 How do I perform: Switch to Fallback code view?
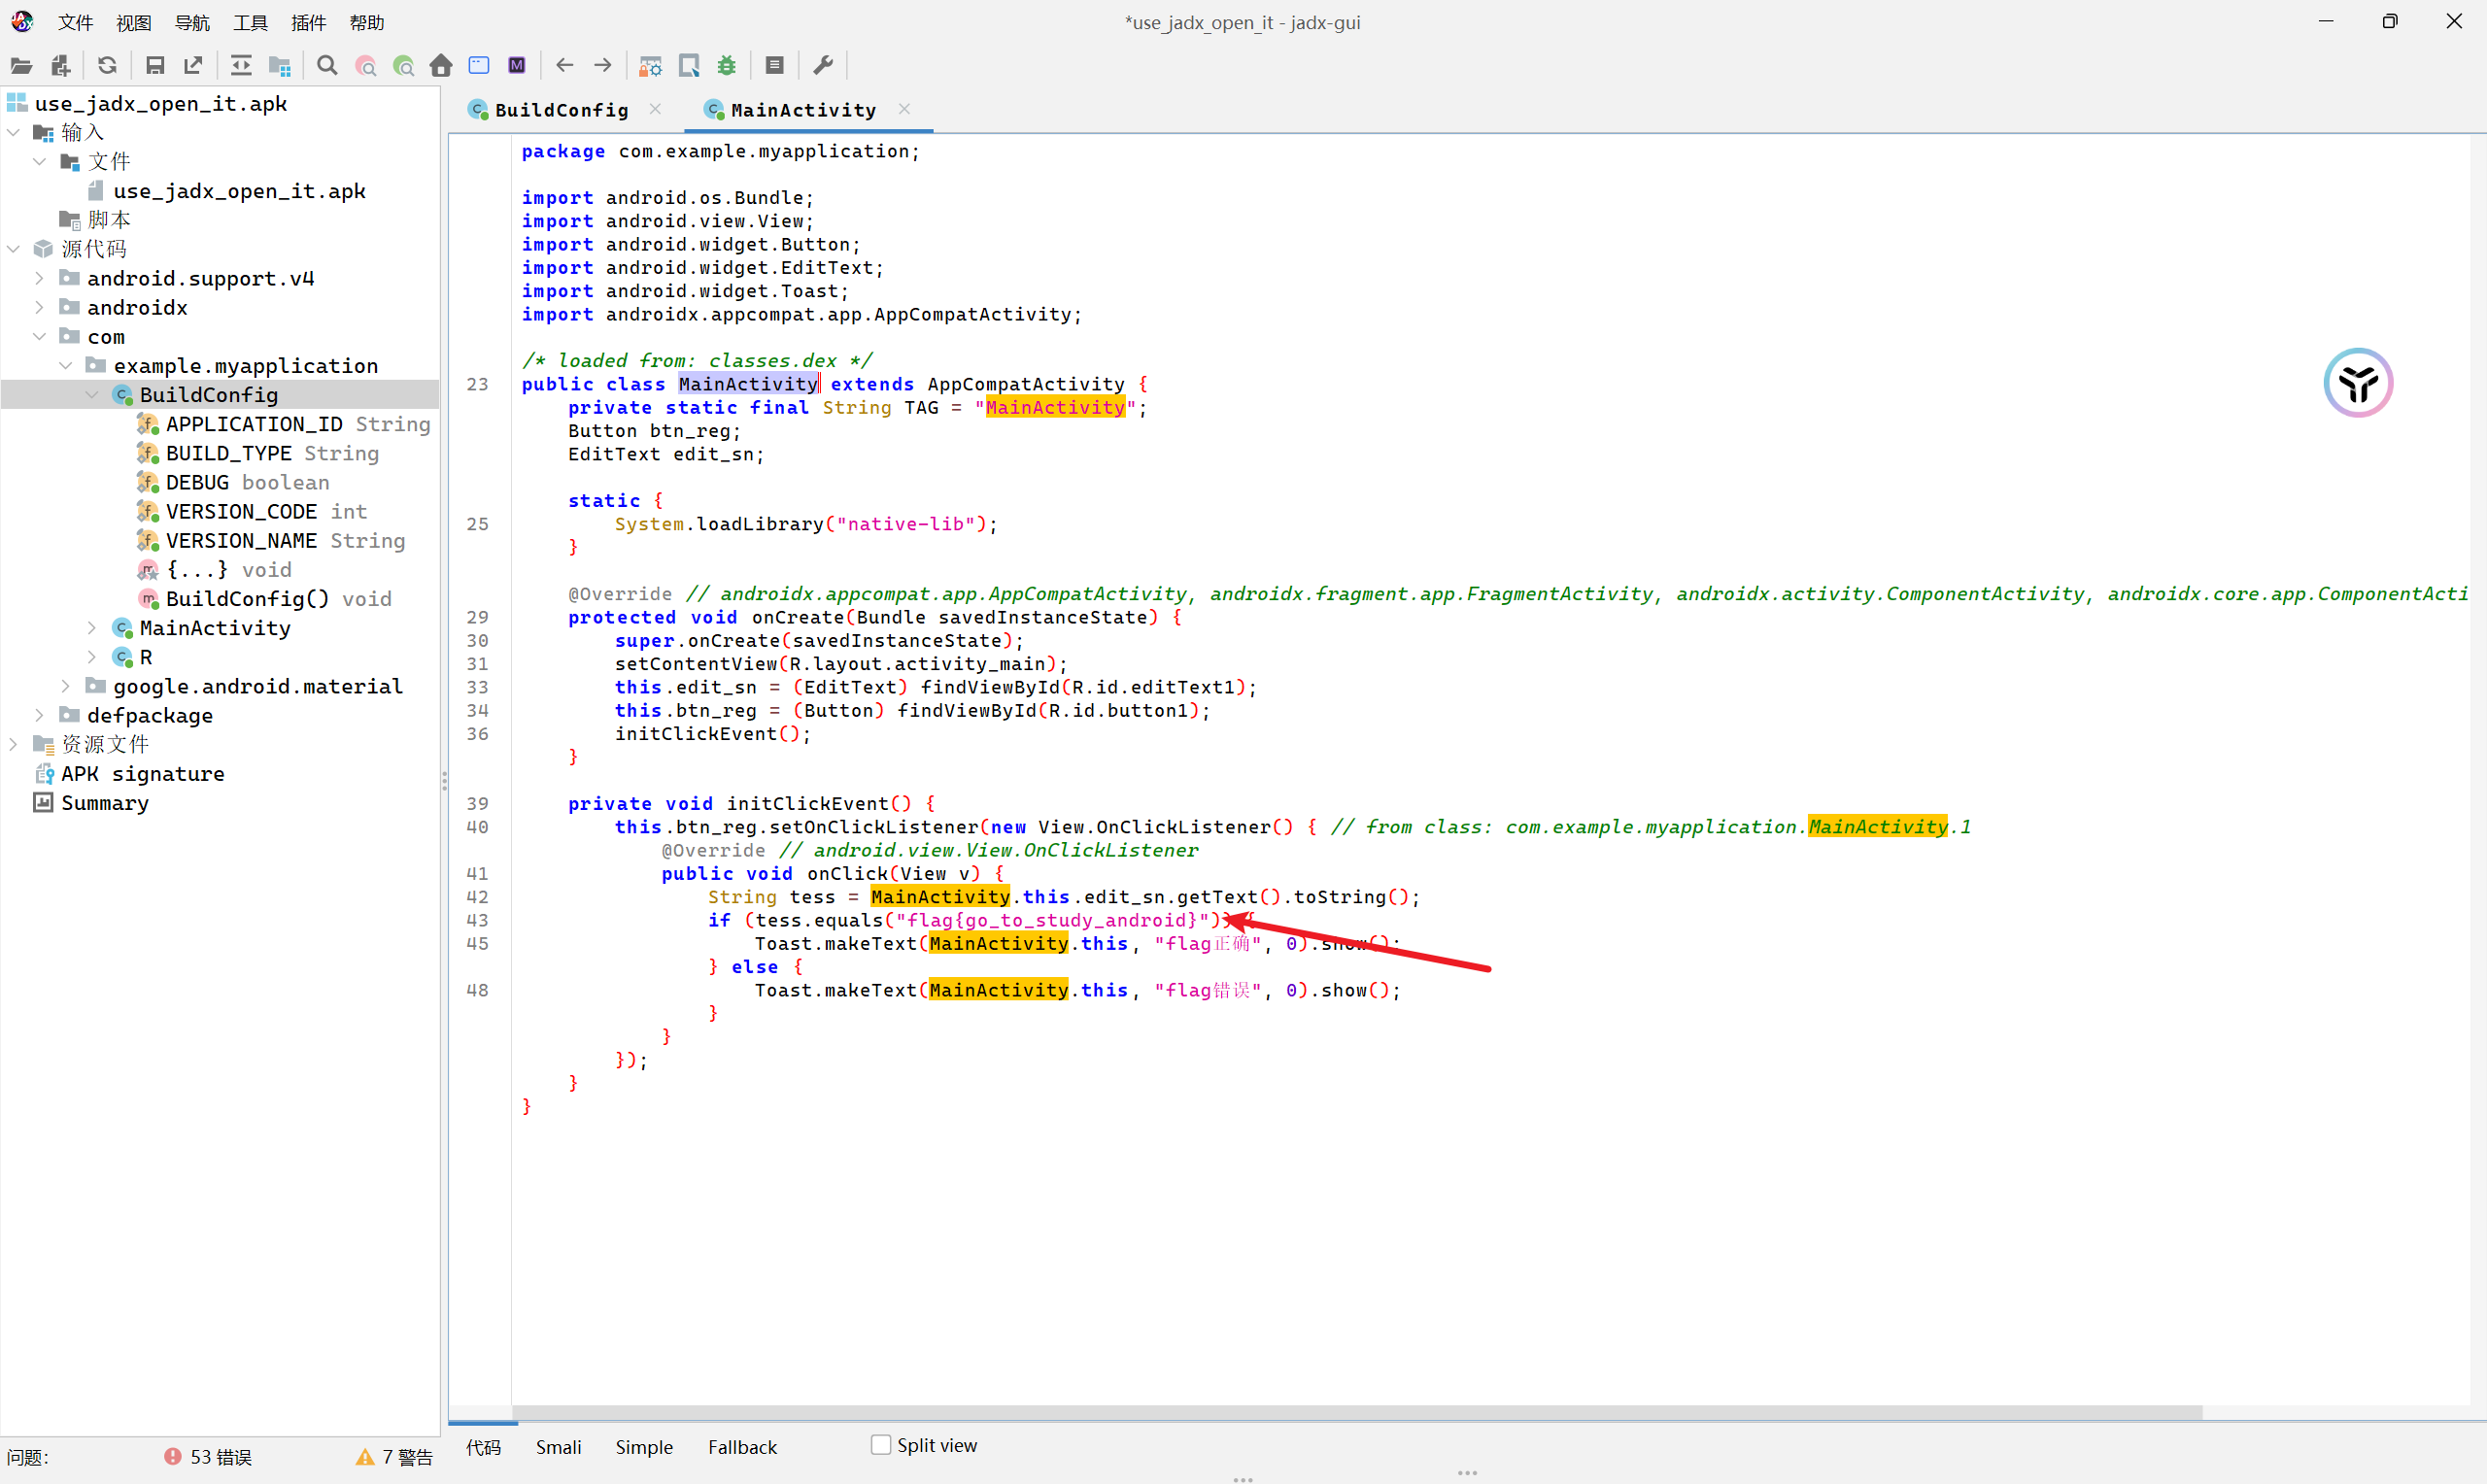pyautogui.click(x=742, y=1447)
